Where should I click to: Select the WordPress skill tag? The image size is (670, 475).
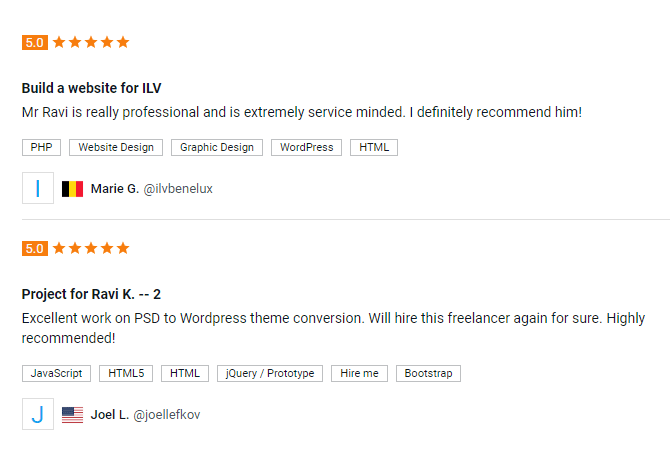[306, 147]
